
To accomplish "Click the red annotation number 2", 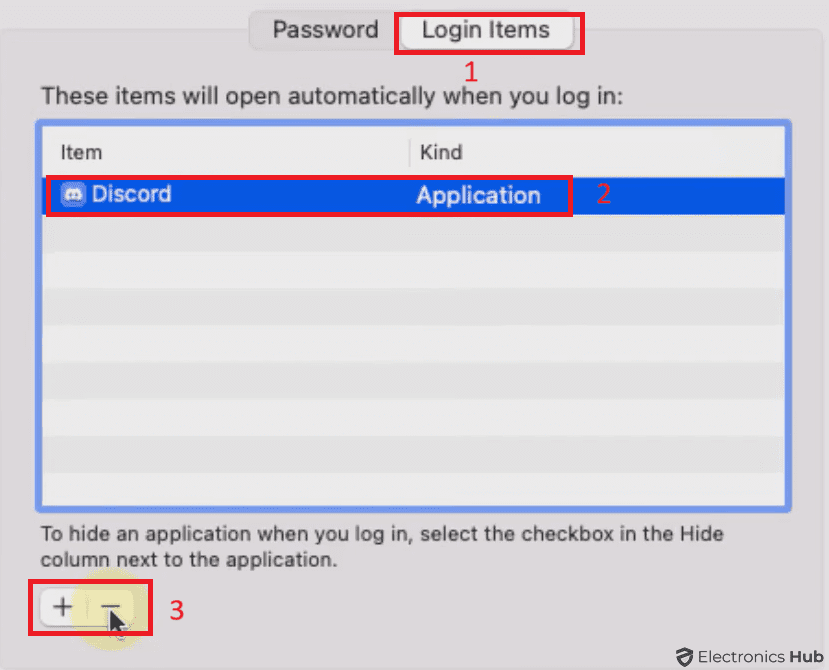I will 603,195.
